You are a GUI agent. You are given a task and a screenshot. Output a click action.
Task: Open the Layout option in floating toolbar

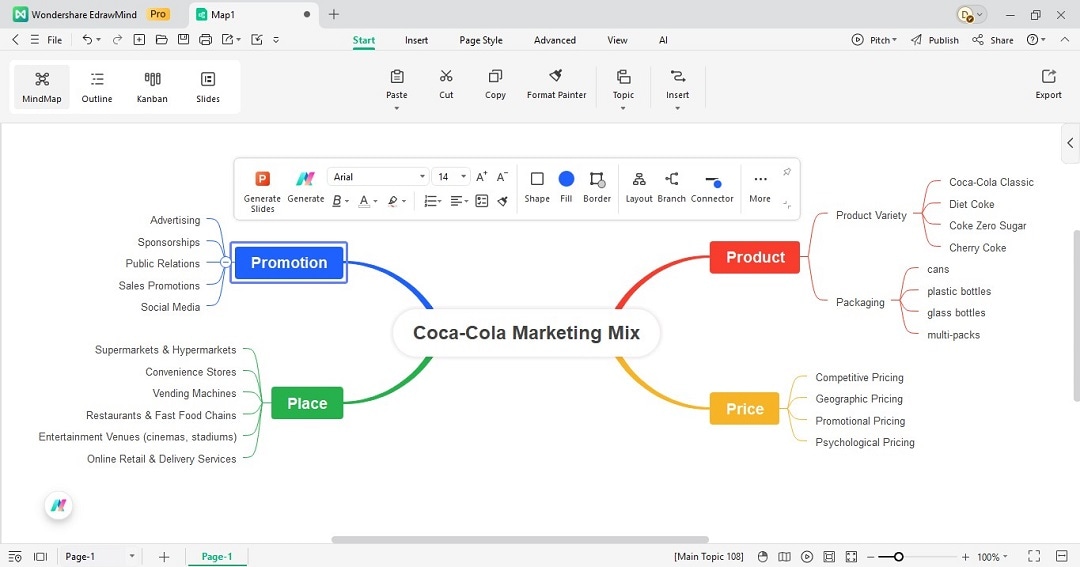tap(638, 187)
